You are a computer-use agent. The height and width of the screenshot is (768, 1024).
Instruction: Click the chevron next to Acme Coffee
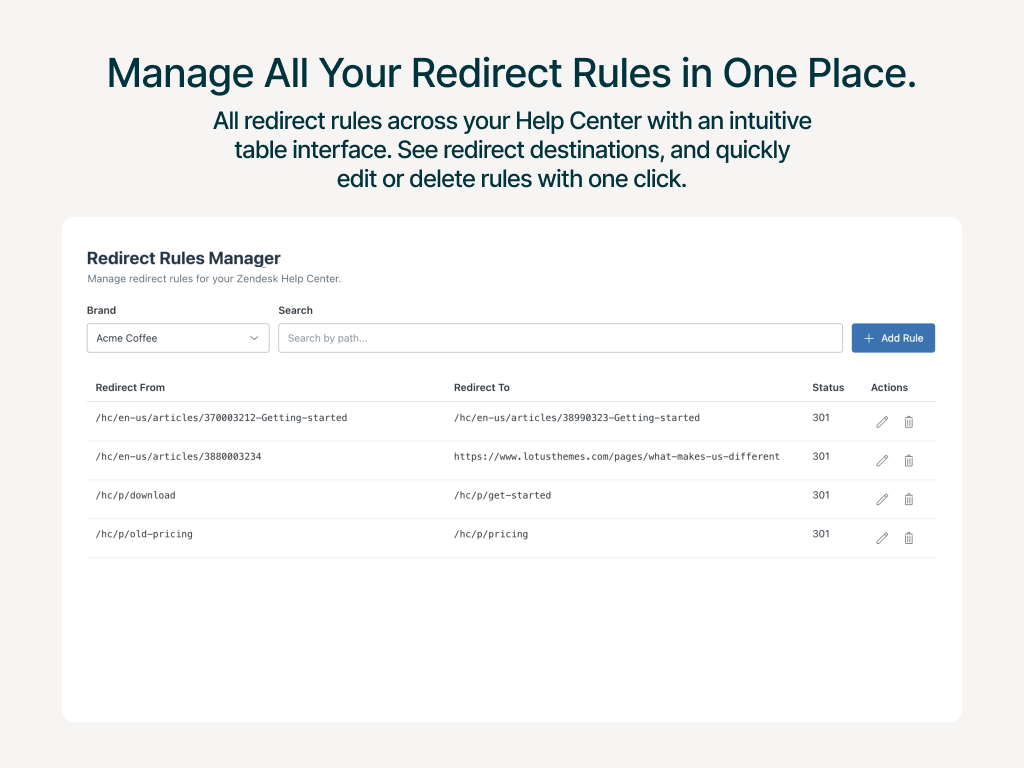pyautogui.click(x=255, y=338)
